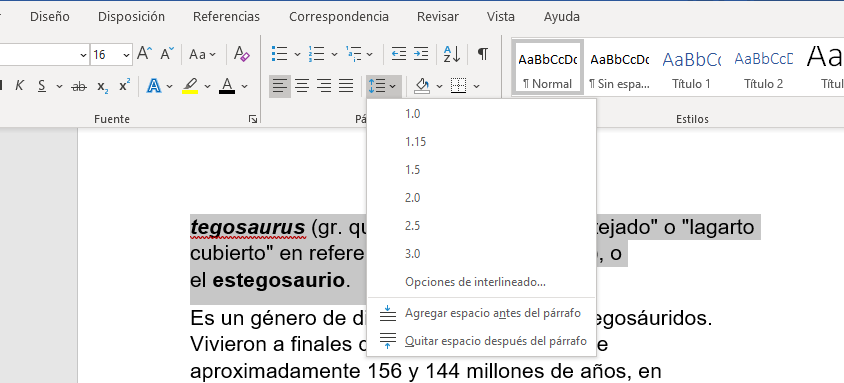The width and height of the screenshot is (844, 383).
Task: Toggle subscript formatting
Action: click(102, 86)
